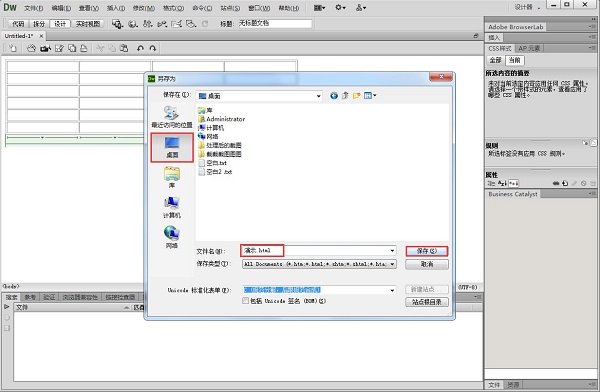Go up one folder level in dialog
This screenshot has width=600, height=392.
[x=345, y=96]
